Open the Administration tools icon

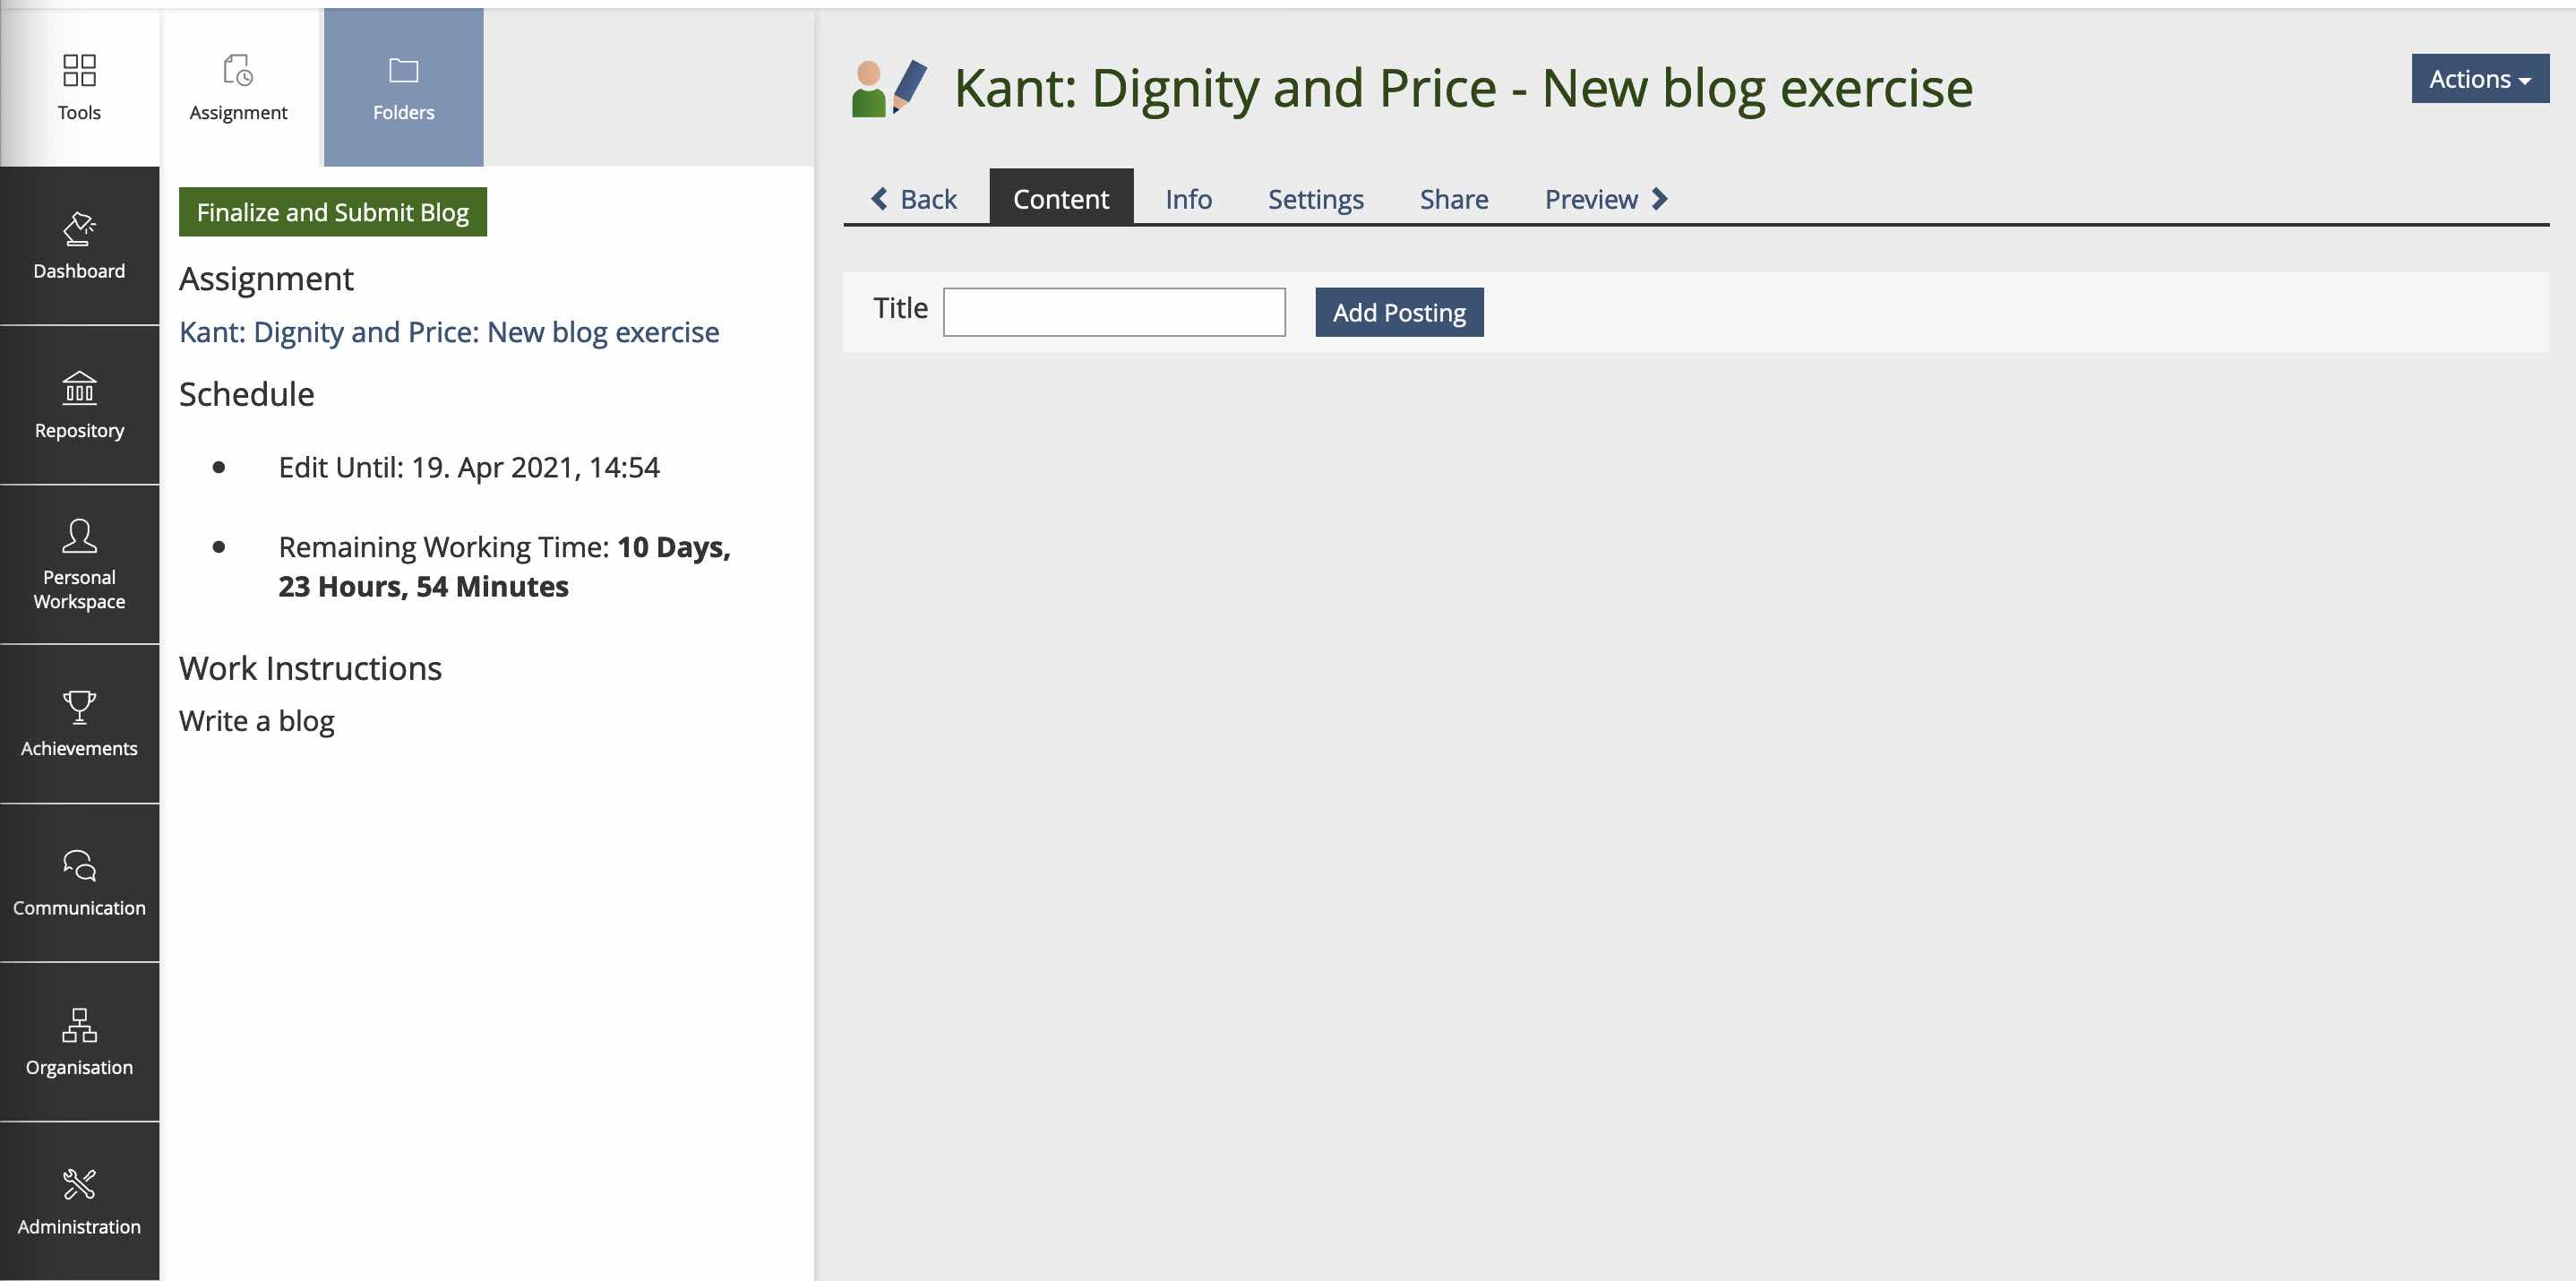pyautogui.click(x=79, y=1185)
